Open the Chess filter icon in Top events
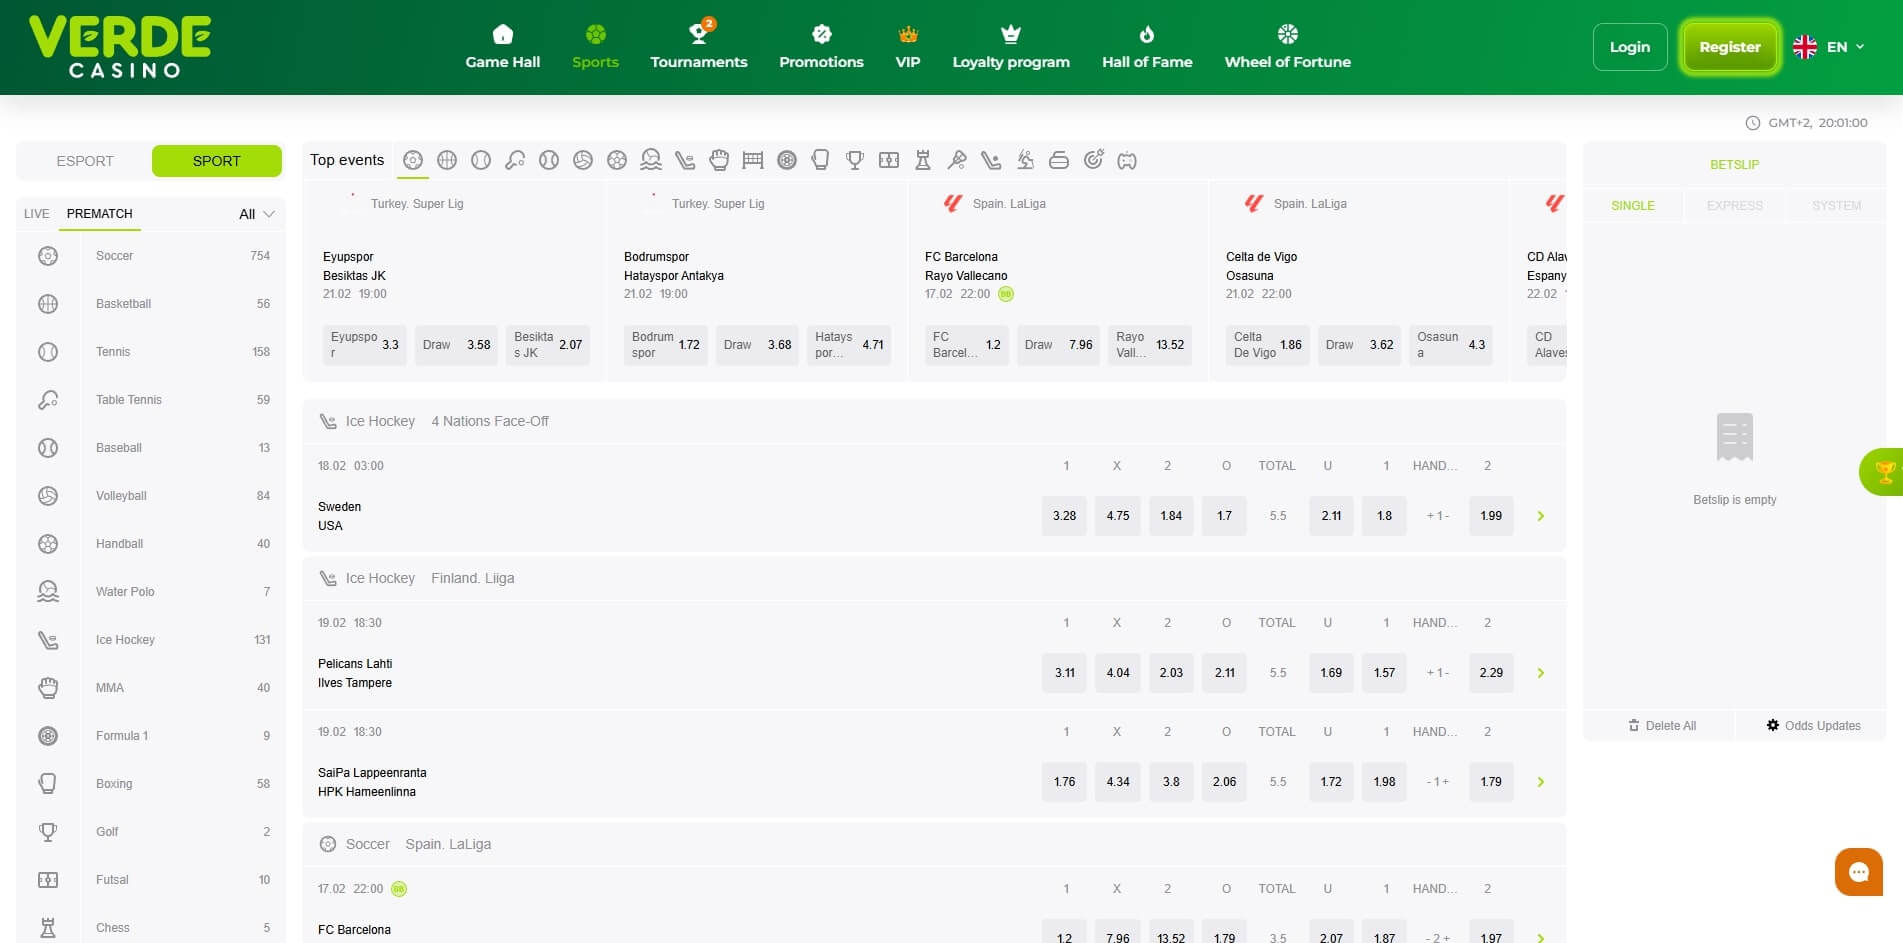Viewport: 1903px width, 943px height. tap(921, 160)
